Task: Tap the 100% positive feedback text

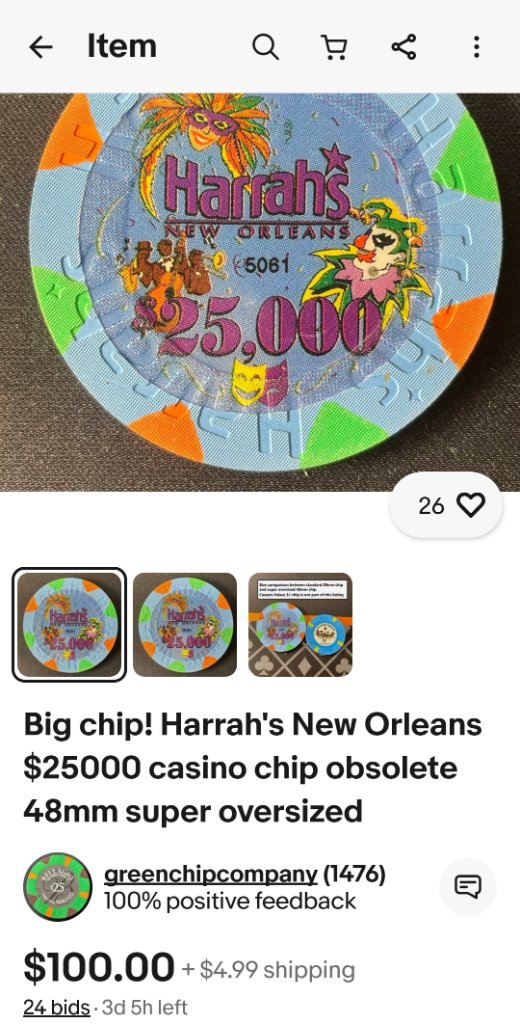Action: click(230, 902)
